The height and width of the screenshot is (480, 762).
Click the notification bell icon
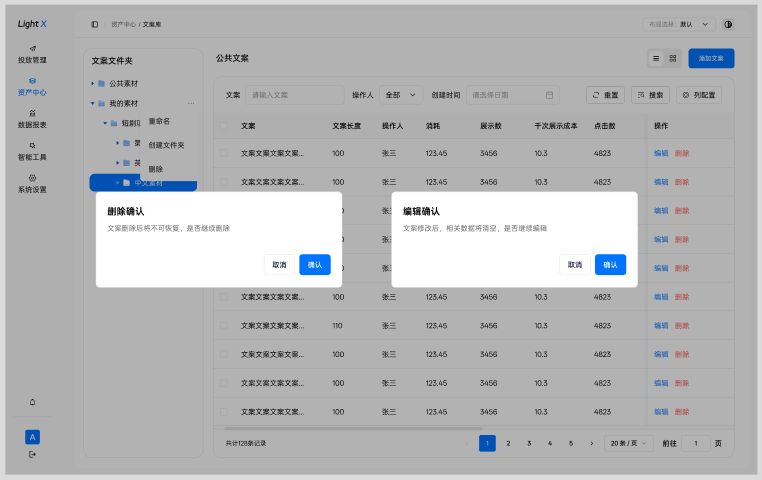click(x=33, y=402)
